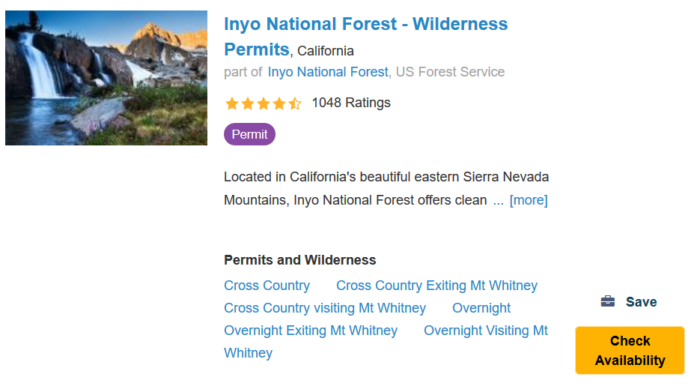Select the plain Overnight permit link

pyautogui.click(x=481, y=308)
